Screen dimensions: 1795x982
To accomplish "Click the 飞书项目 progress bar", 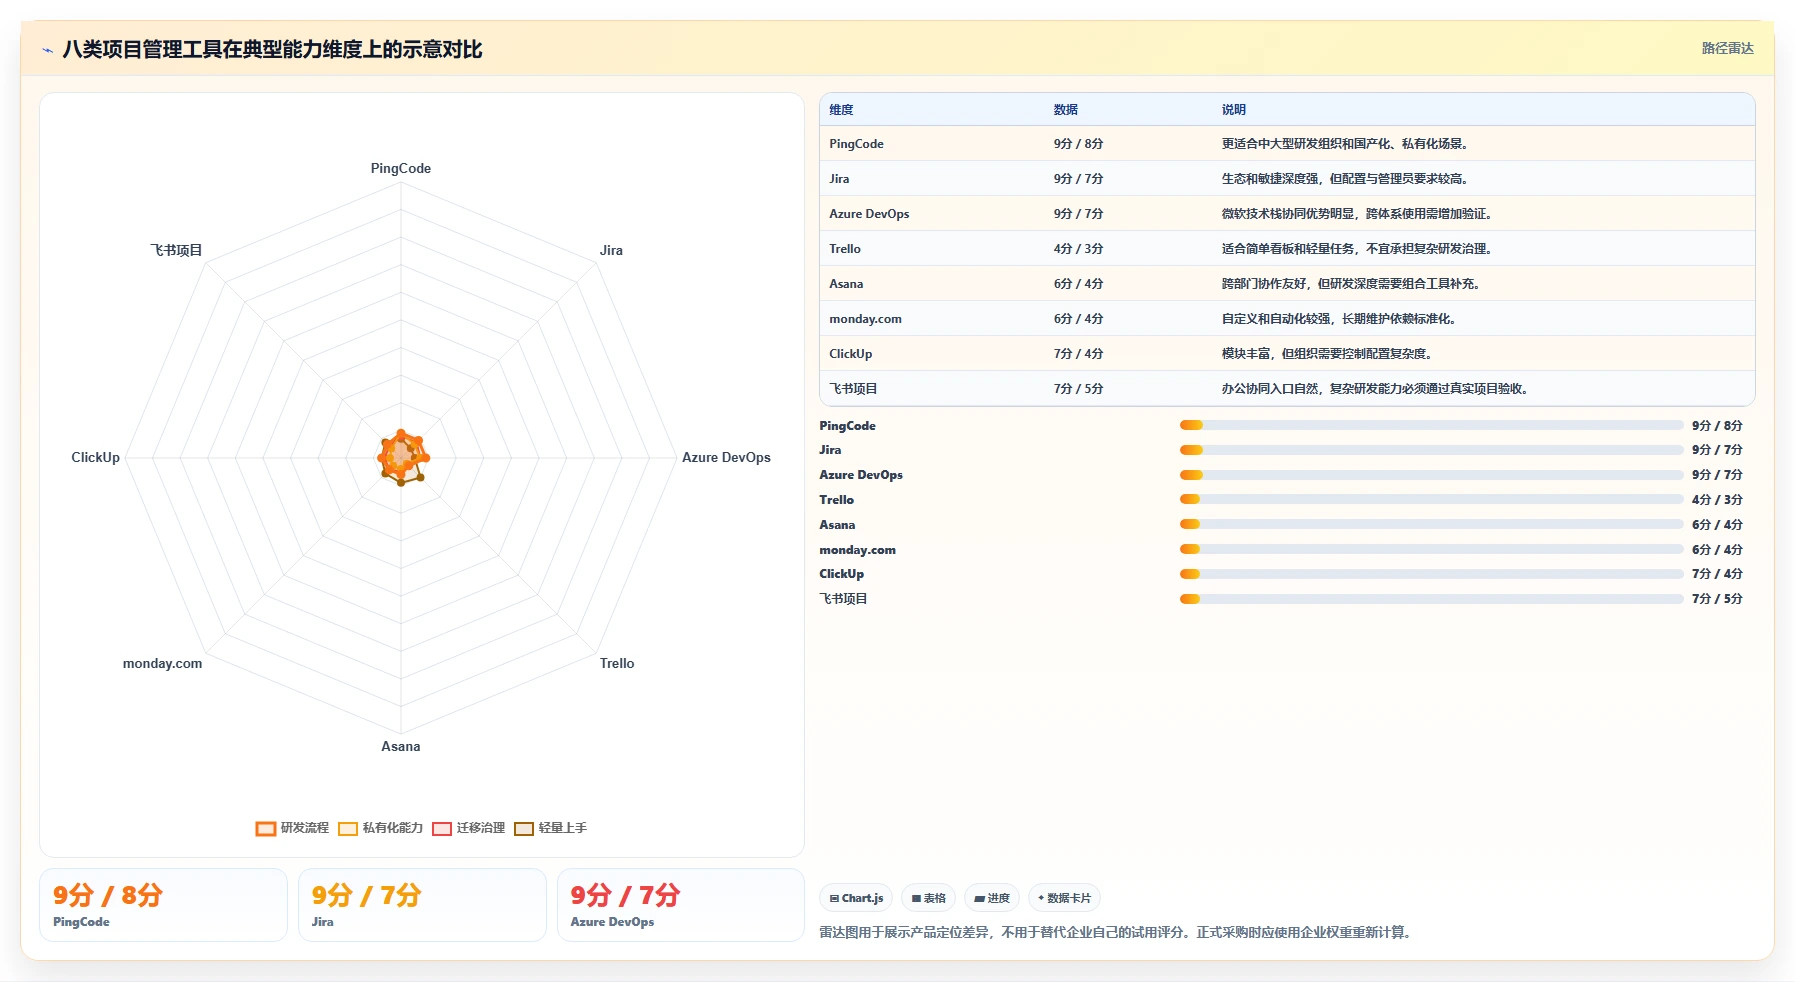I will pyautogui.click(x=1431, y=599).
